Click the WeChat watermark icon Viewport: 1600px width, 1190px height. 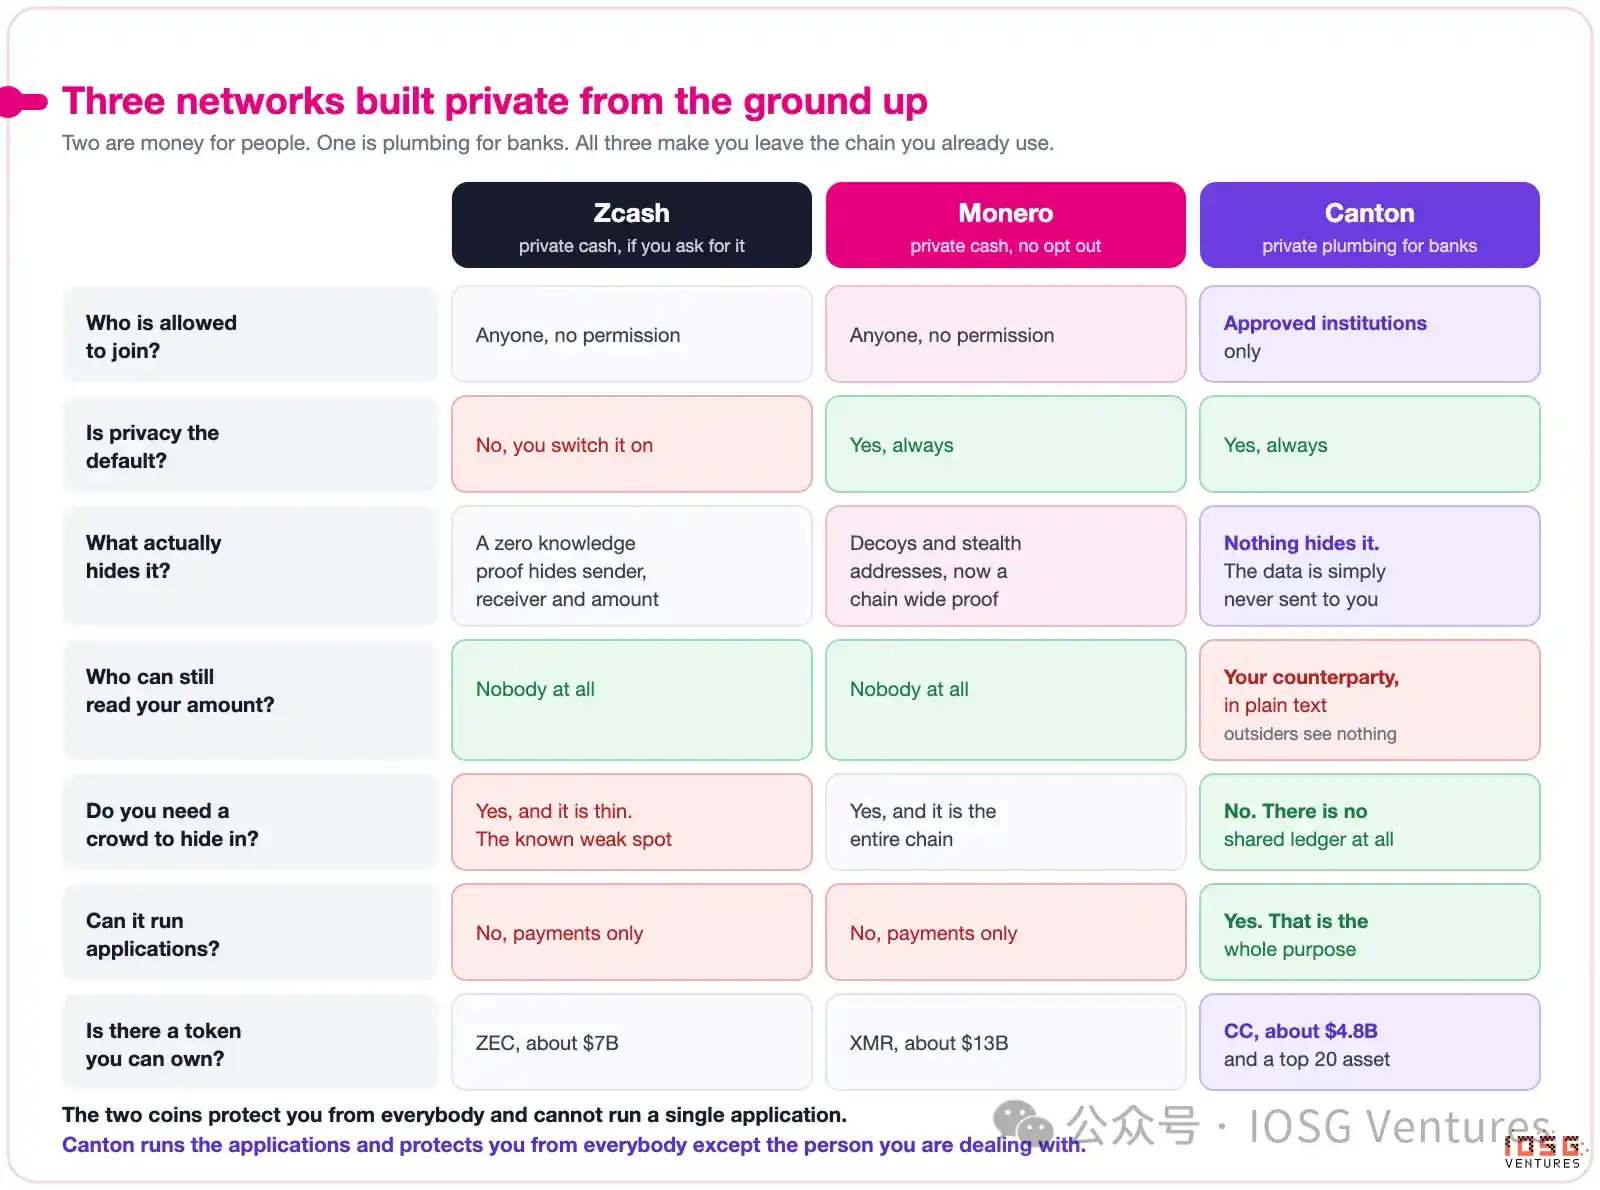tap(1022, 1125)
